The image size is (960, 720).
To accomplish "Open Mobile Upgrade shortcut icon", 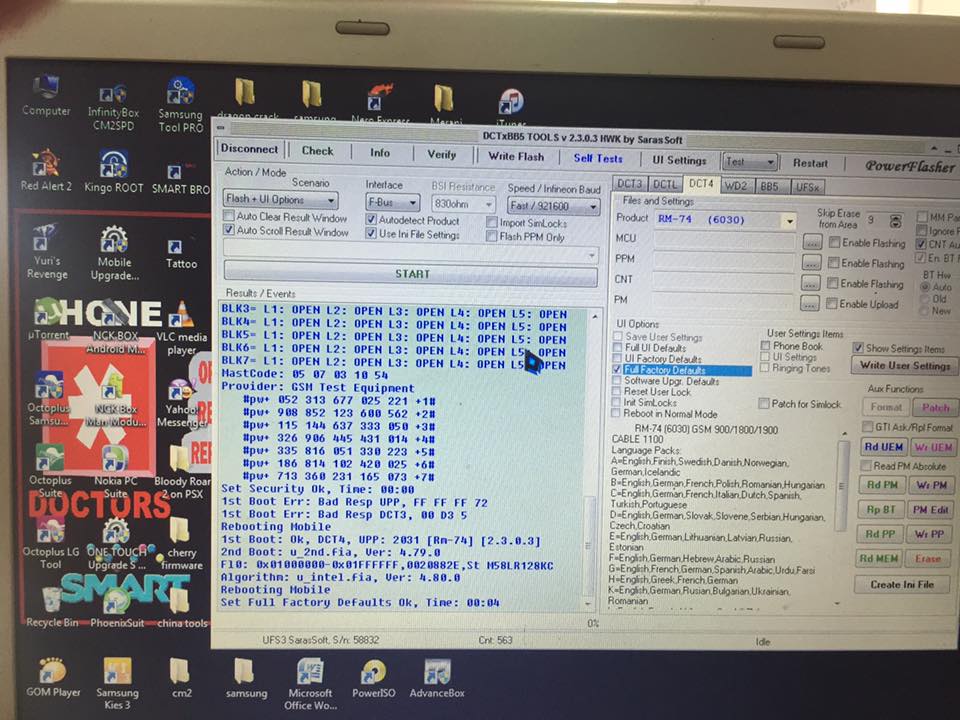I will (x=114, y=252).
